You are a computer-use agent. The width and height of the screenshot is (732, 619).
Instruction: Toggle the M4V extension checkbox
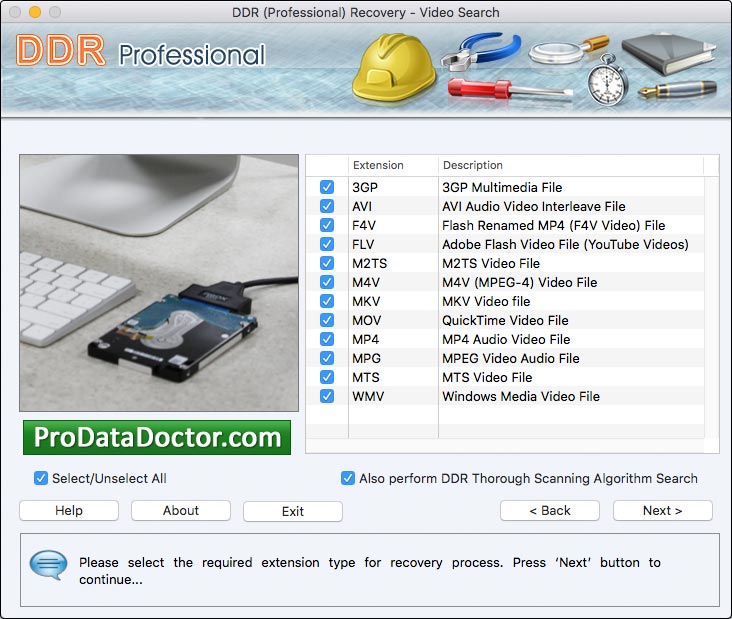click(x=327, y=282)
